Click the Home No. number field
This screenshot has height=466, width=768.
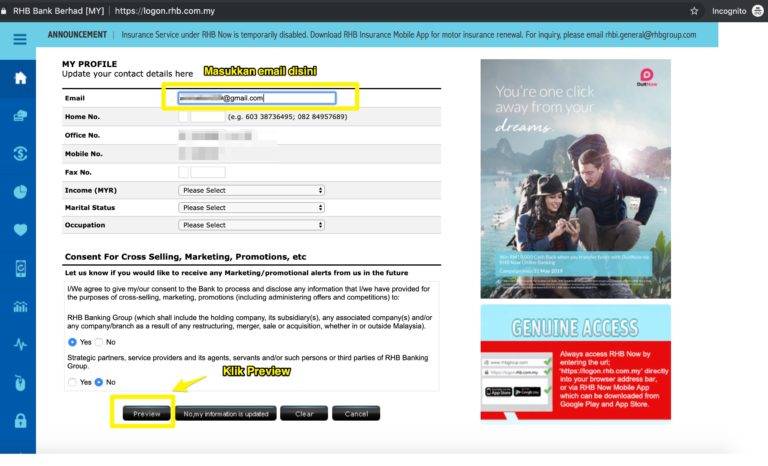[x=208, y=117]
